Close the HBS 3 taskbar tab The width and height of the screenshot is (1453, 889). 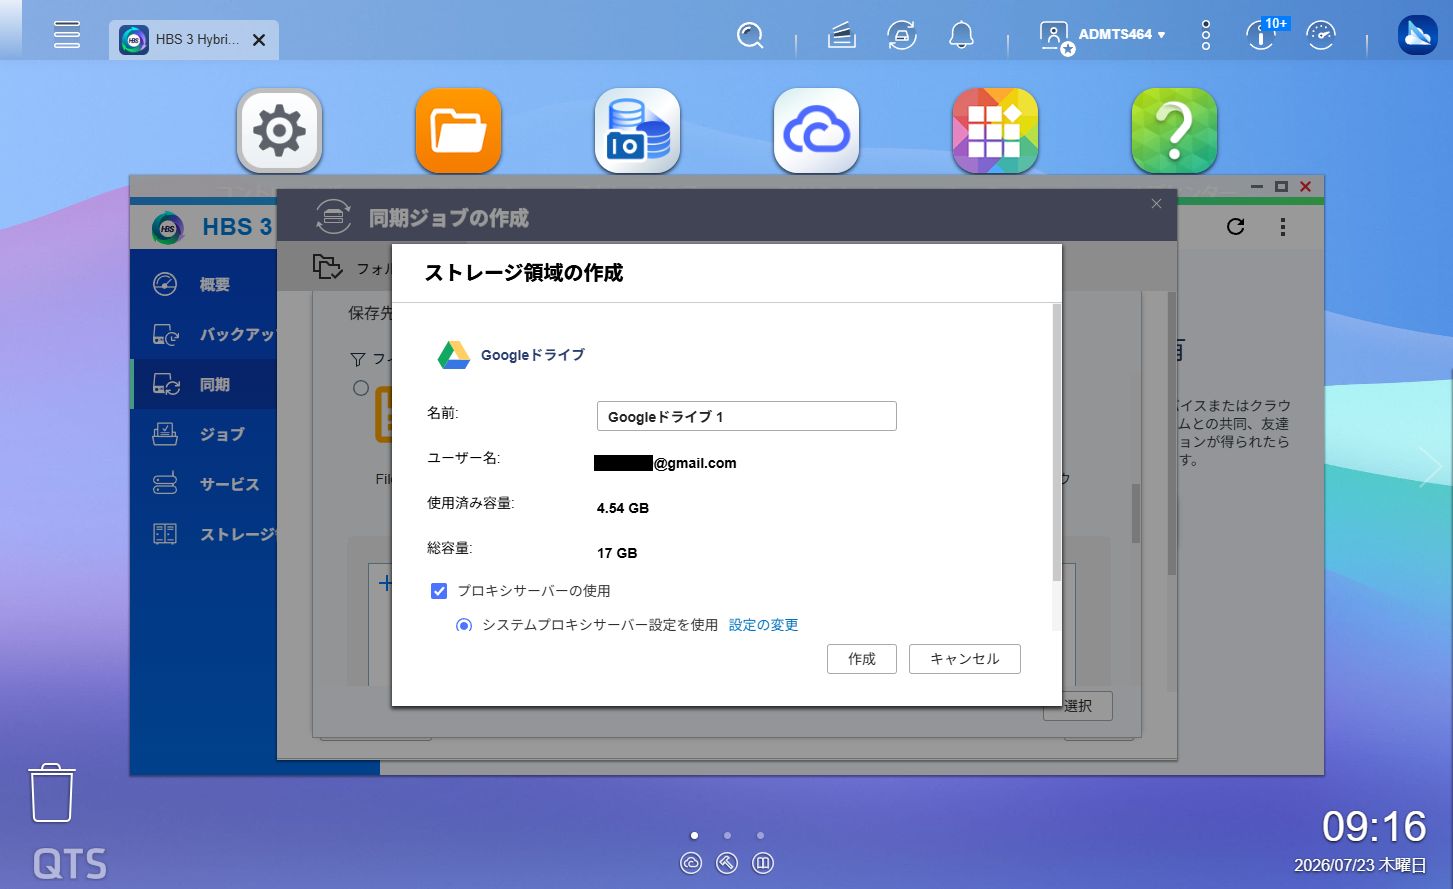(x=259, y=40)
